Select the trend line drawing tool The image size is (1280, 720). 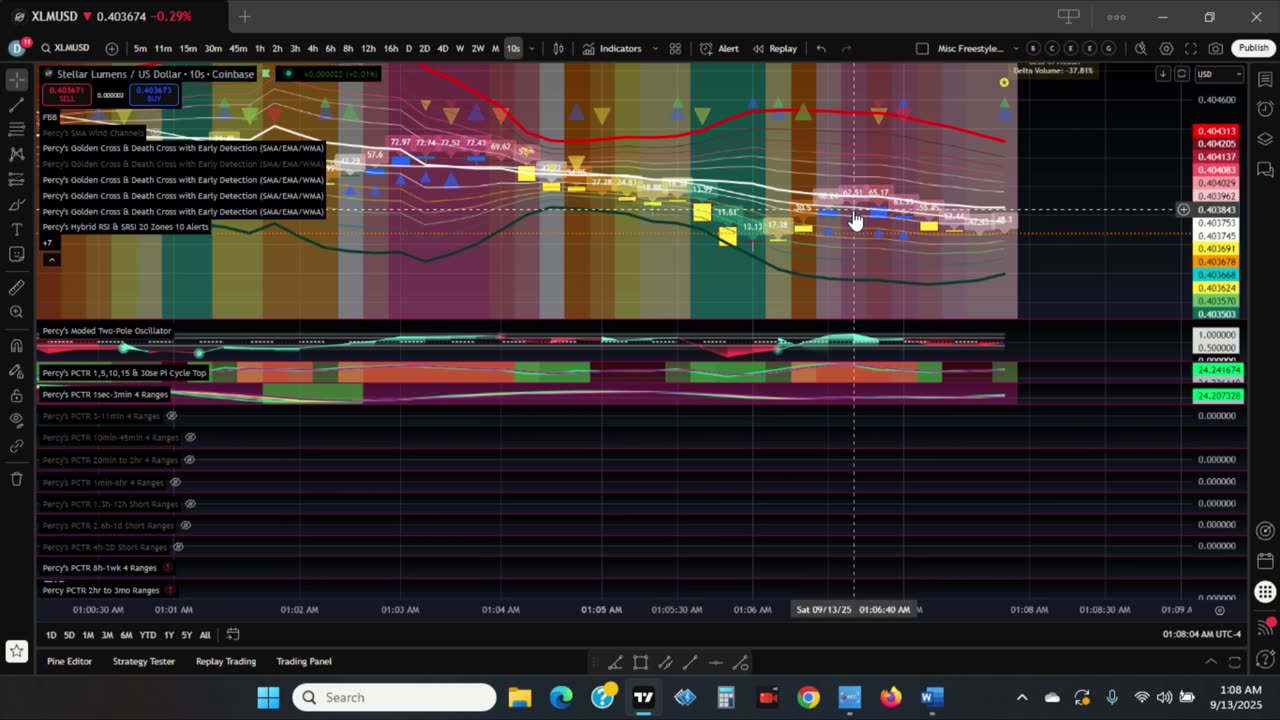[16, 104]
